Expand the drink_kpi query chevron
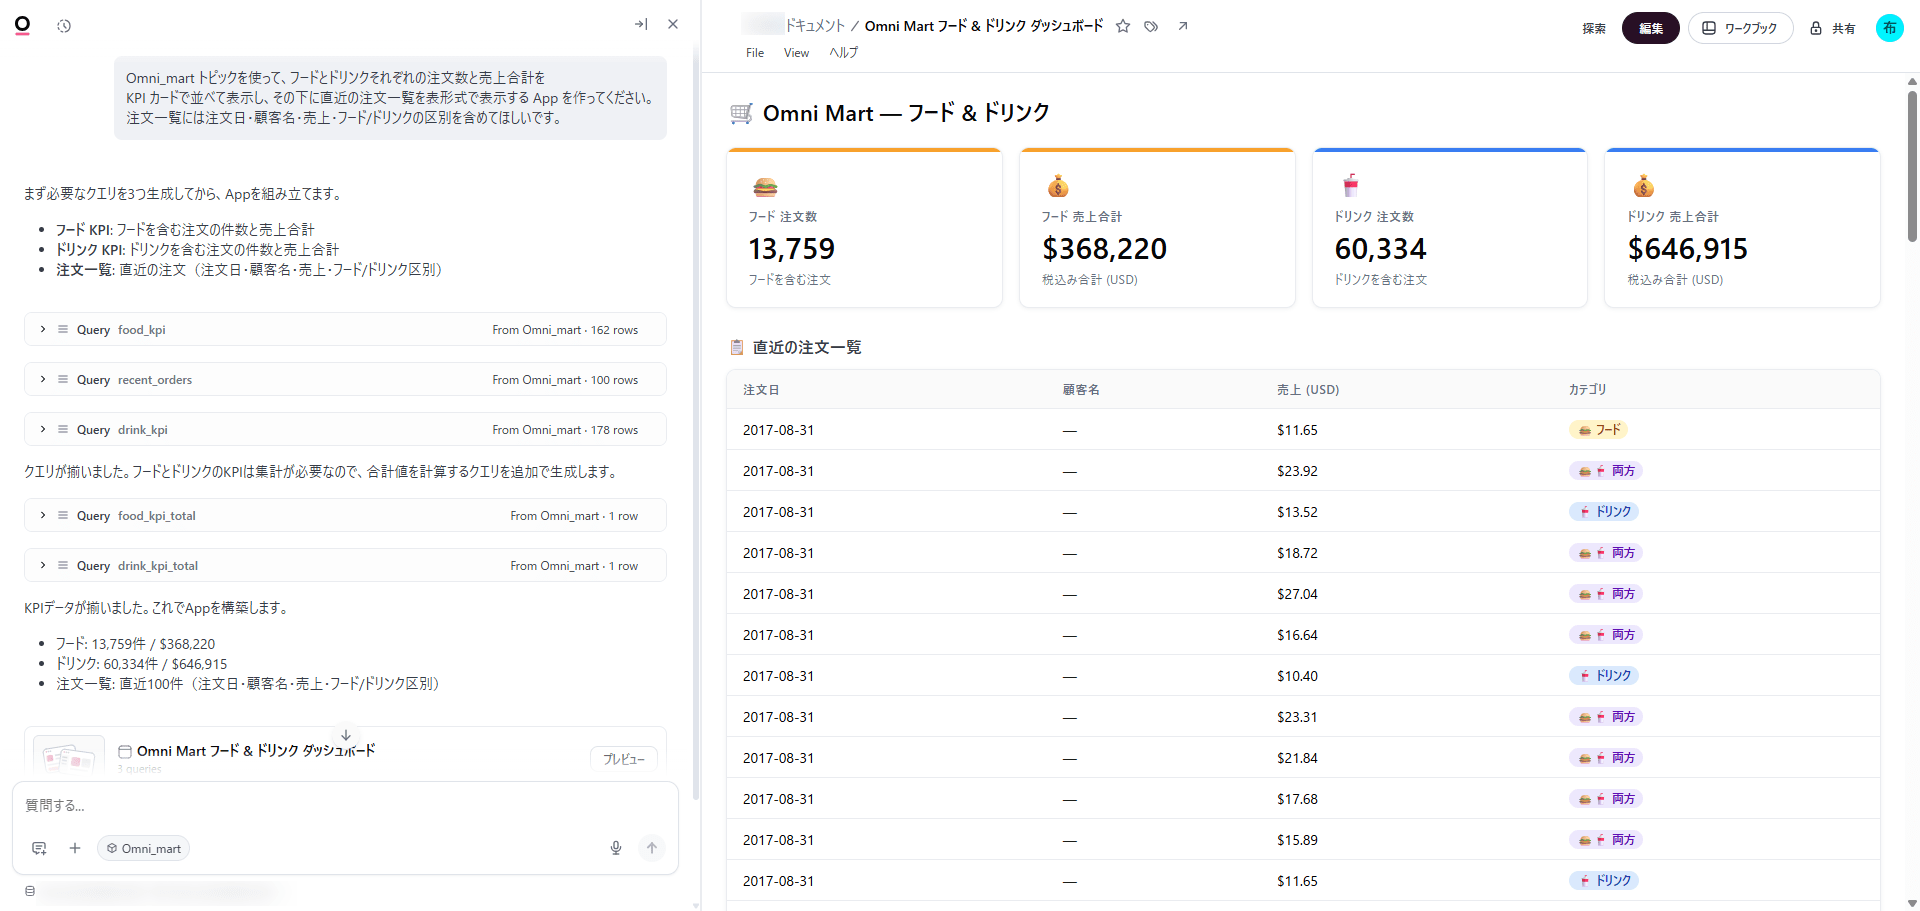The width and height of the screenshot is (1920, 911). [x=43, y=429]
